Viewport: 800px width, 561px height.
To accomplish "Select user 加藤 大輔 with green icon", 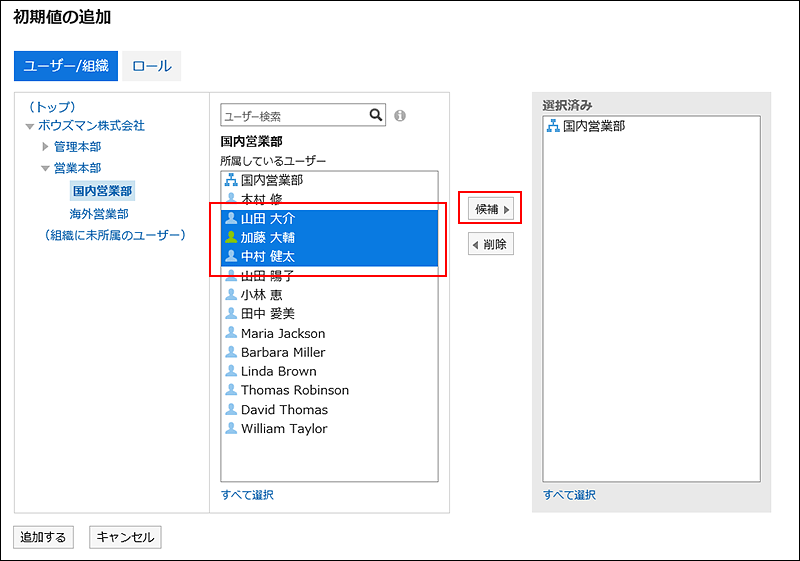I will (x=267, y=237).
